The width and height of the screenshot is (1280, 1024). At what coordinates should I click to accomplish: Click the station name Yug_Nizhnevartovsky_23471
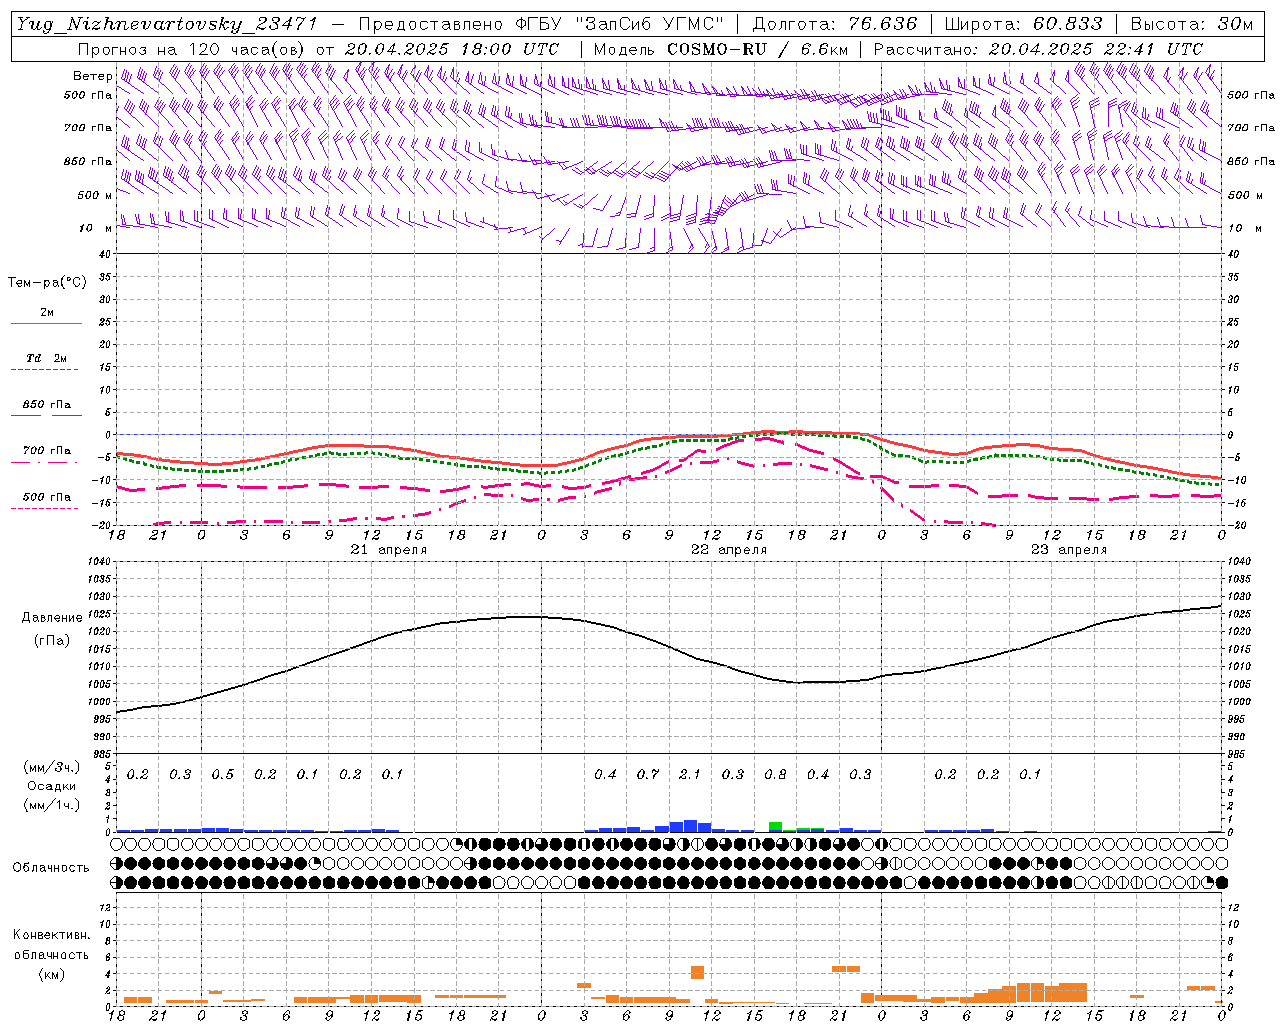pyautogui.click(x=167, y=24)
